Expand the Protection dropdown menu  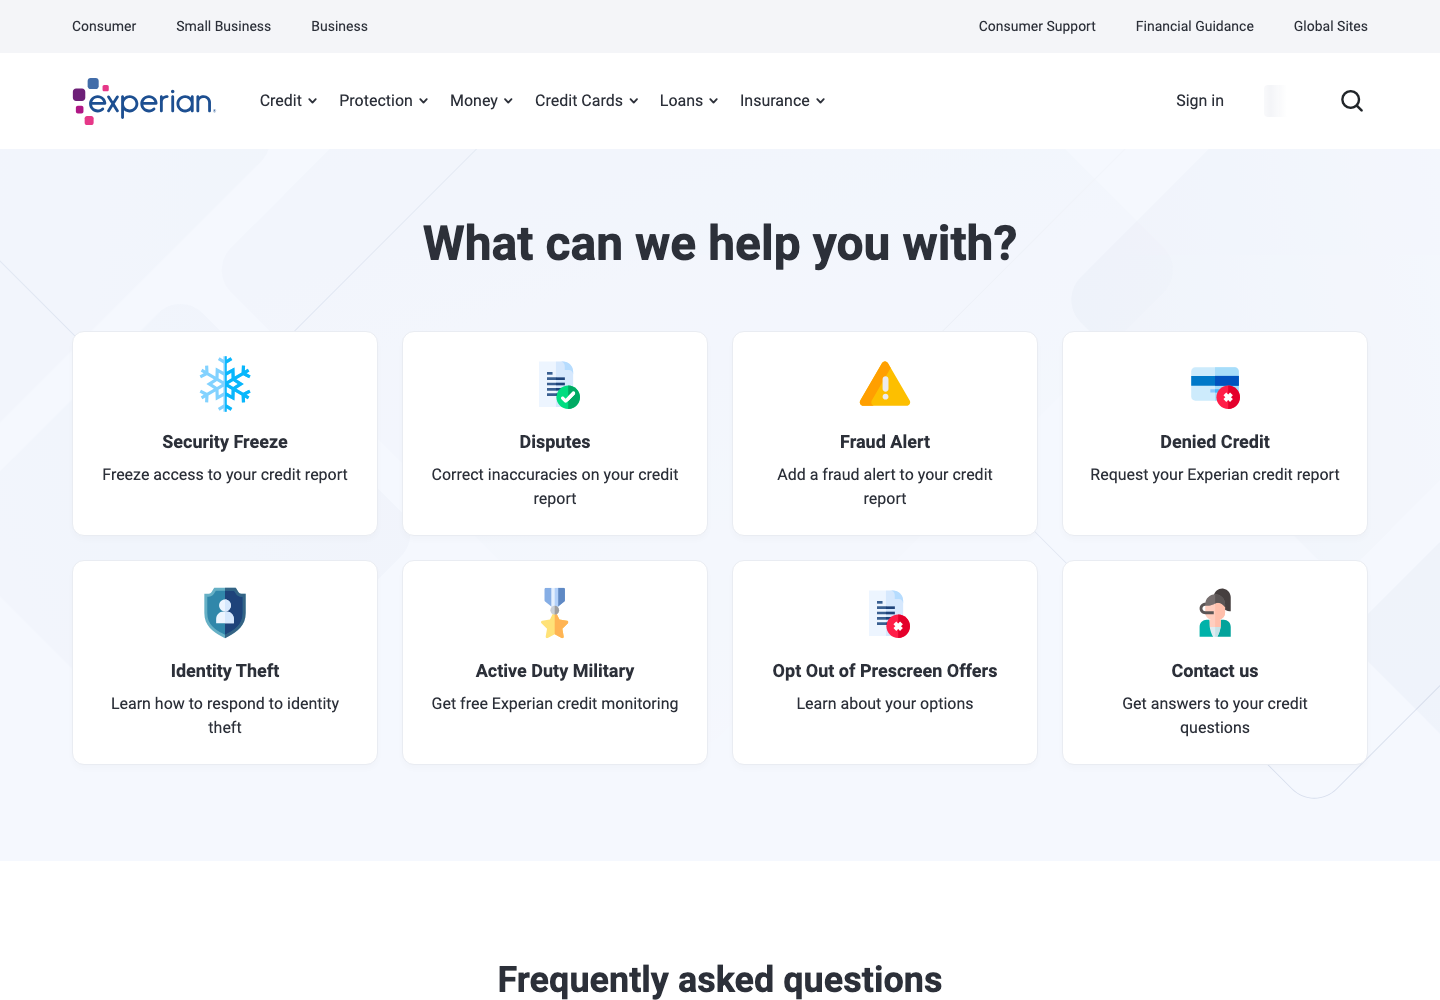[x=384, y=101]
